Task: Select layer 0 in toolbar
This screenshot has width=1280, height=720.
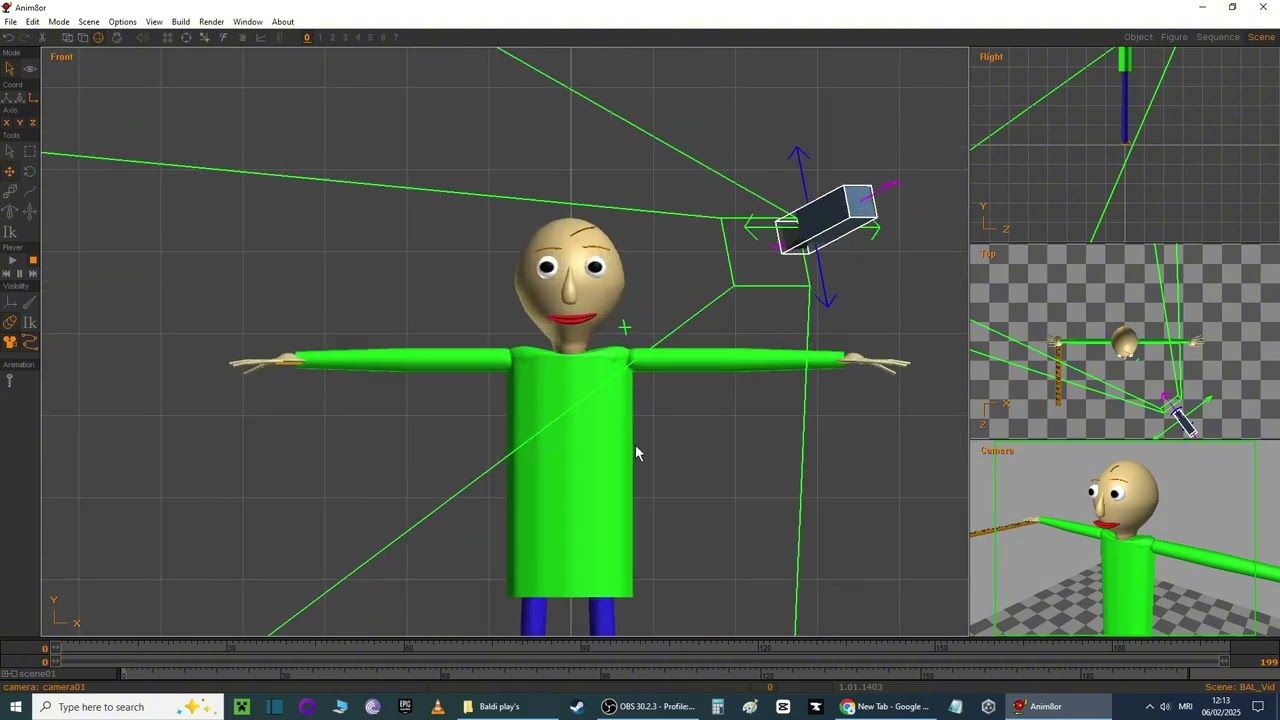Action: click(307, 38)
